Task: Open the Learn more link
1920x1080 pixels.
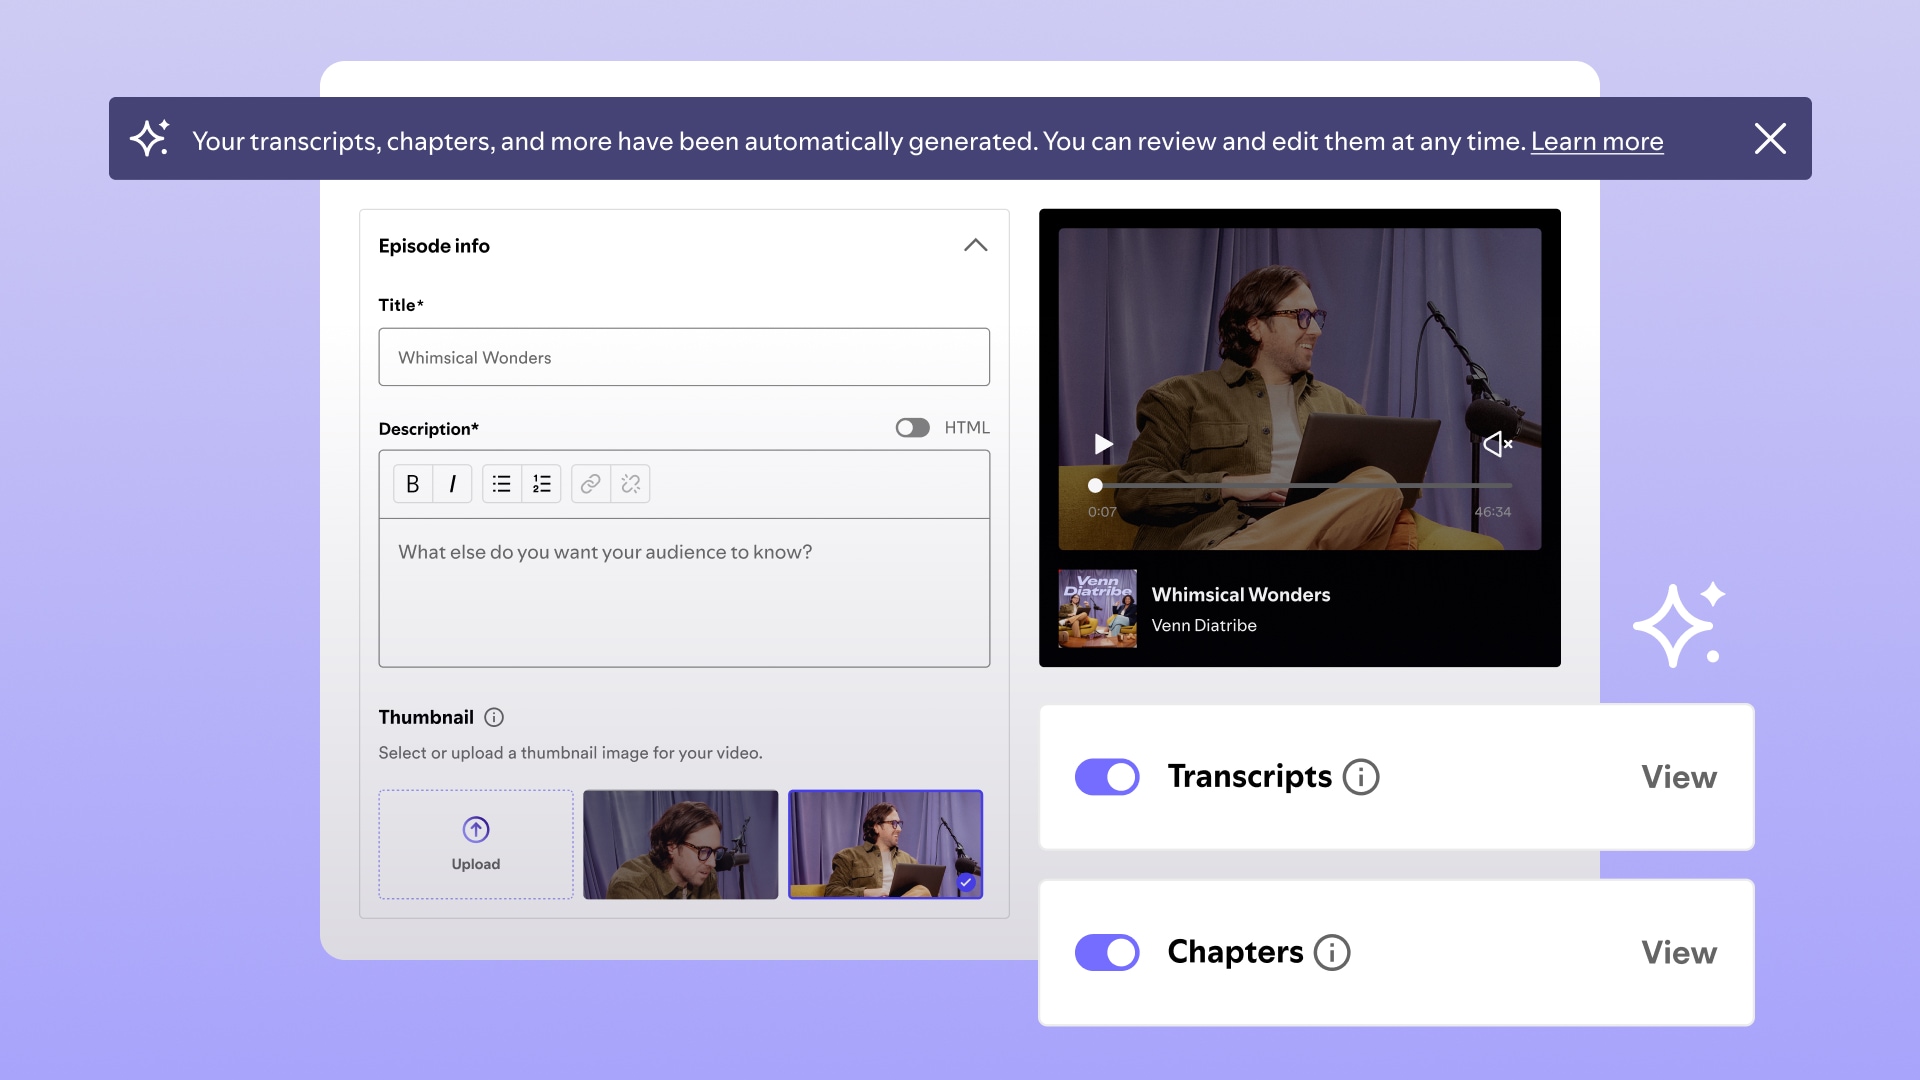Action: [x=1596, y=141]
